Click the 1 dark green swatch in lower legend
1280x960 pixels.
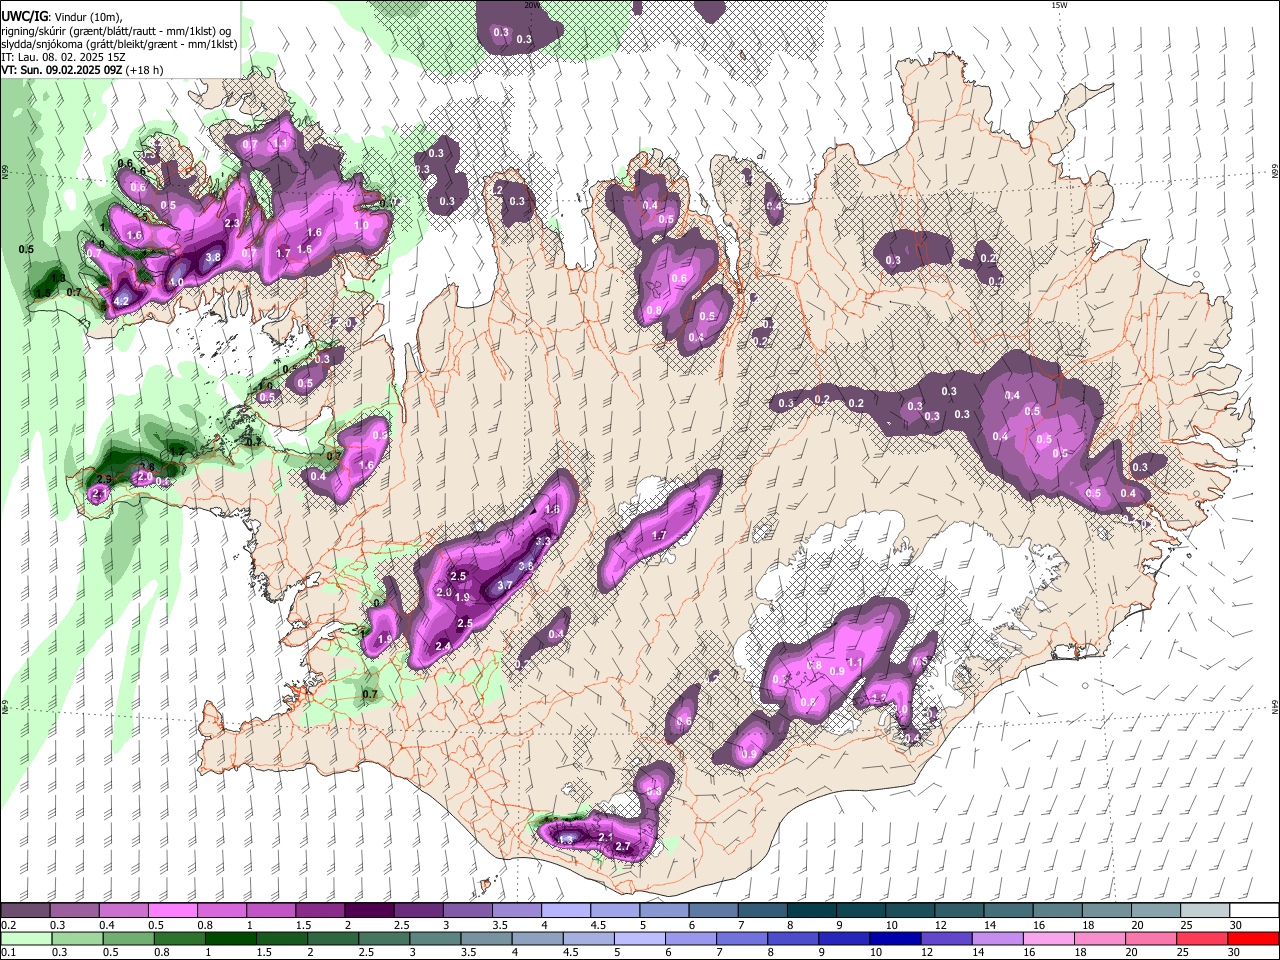pos(229,938)
